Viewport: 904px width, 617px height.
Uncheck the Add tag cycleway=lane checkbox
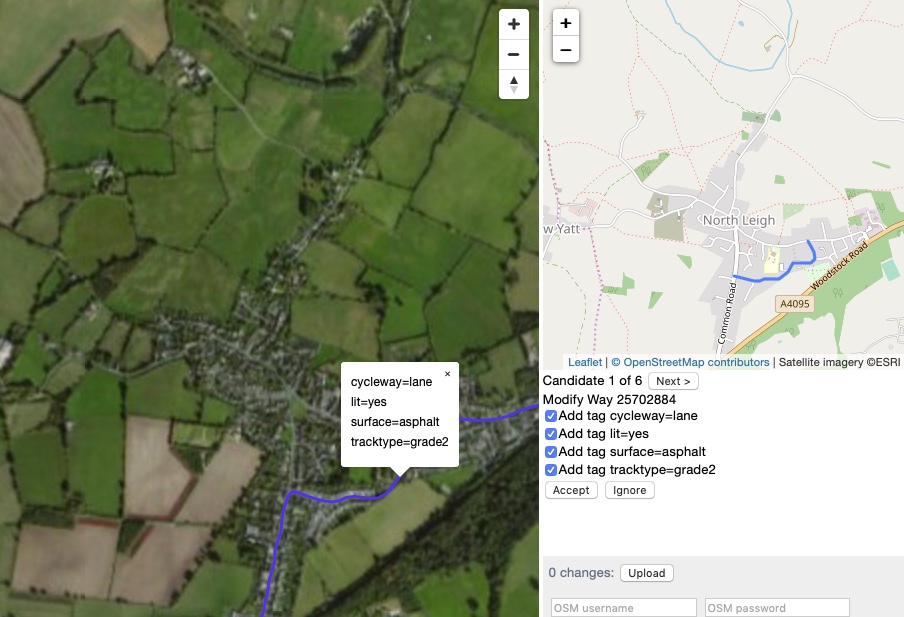click(x=551, y=415)
